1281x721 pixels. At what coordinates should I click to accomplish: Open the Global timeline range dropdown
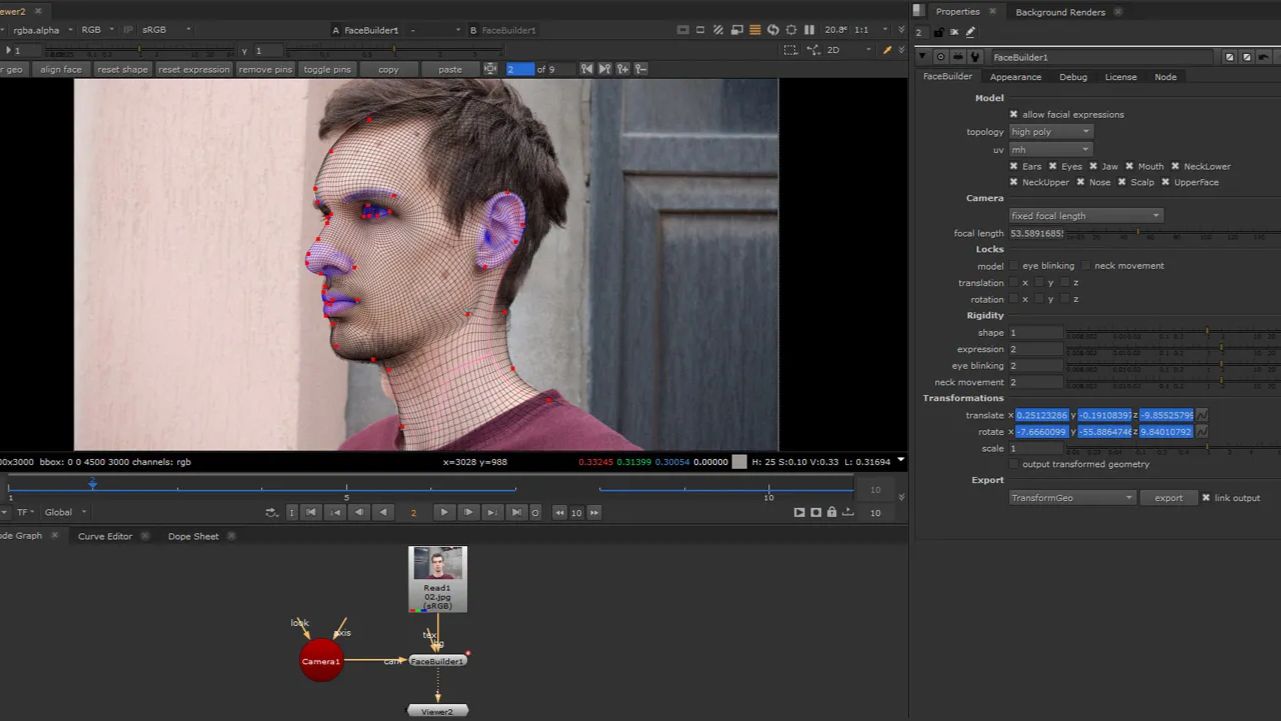pyautogui.click(x=65, y=512)
